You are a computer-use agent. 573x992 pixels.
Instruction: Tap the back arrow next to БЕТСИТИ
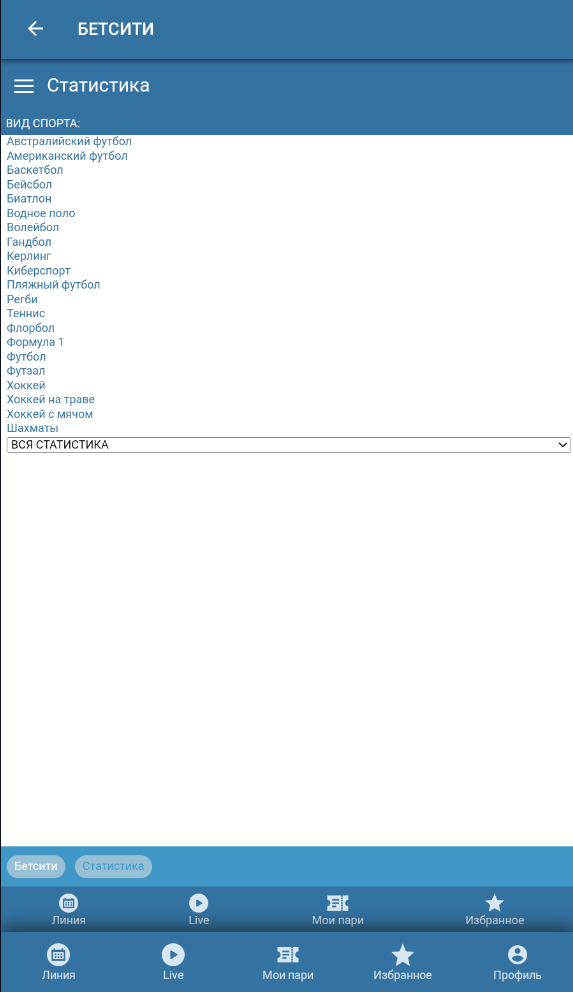coord(35,28)
